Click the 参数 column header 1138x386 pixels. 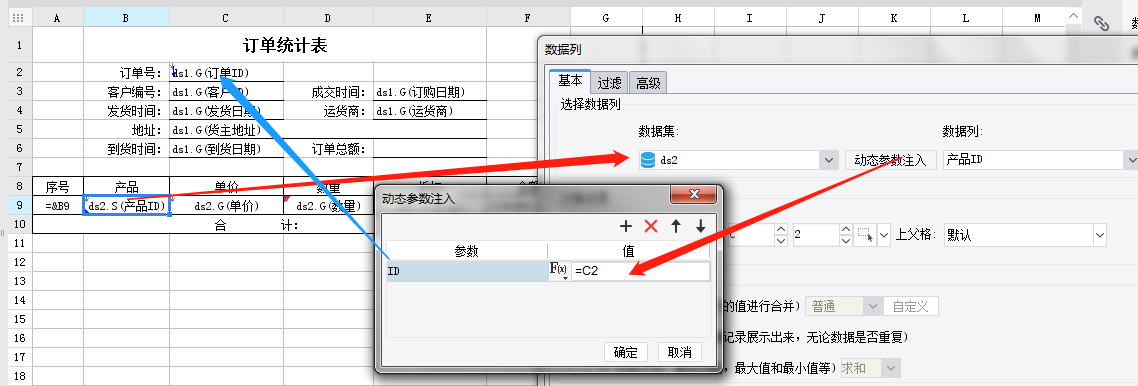point(467,252)
